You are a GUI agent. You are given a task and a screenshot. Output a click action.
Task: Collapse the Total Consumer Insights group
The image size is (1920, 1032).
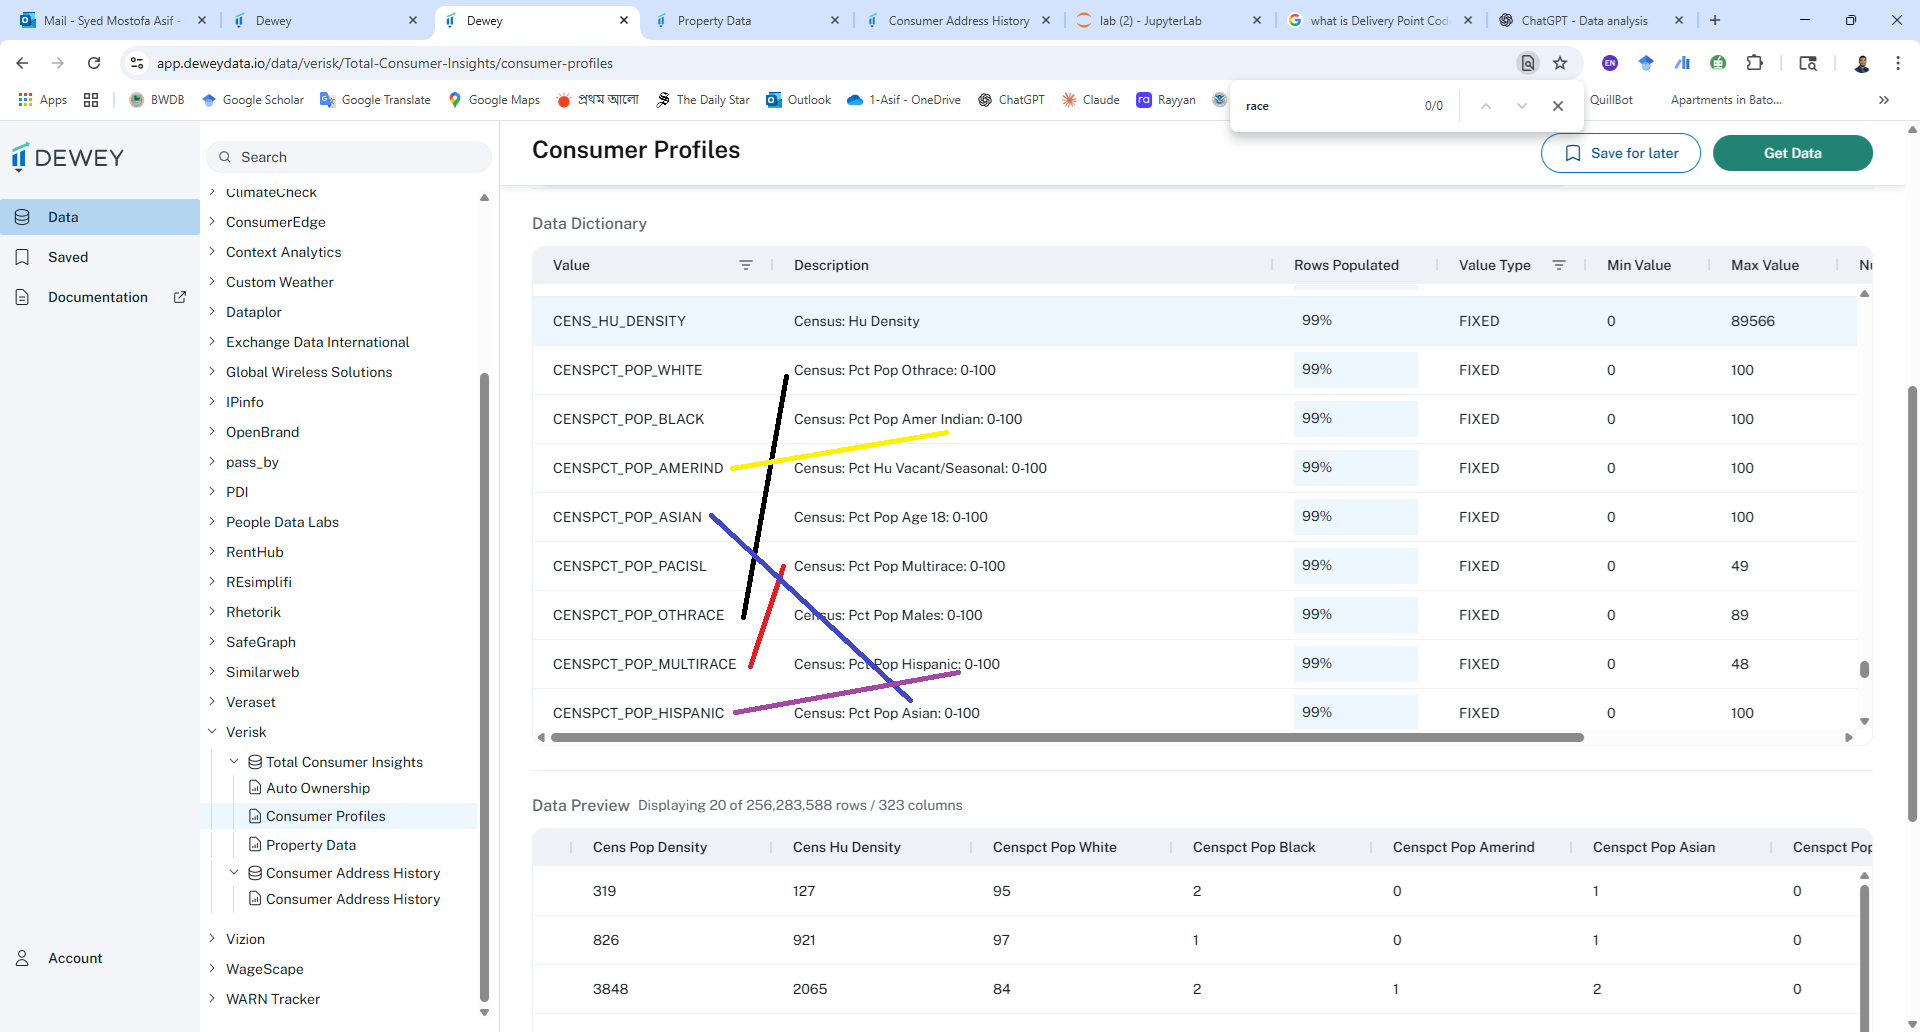coord(234,762)
